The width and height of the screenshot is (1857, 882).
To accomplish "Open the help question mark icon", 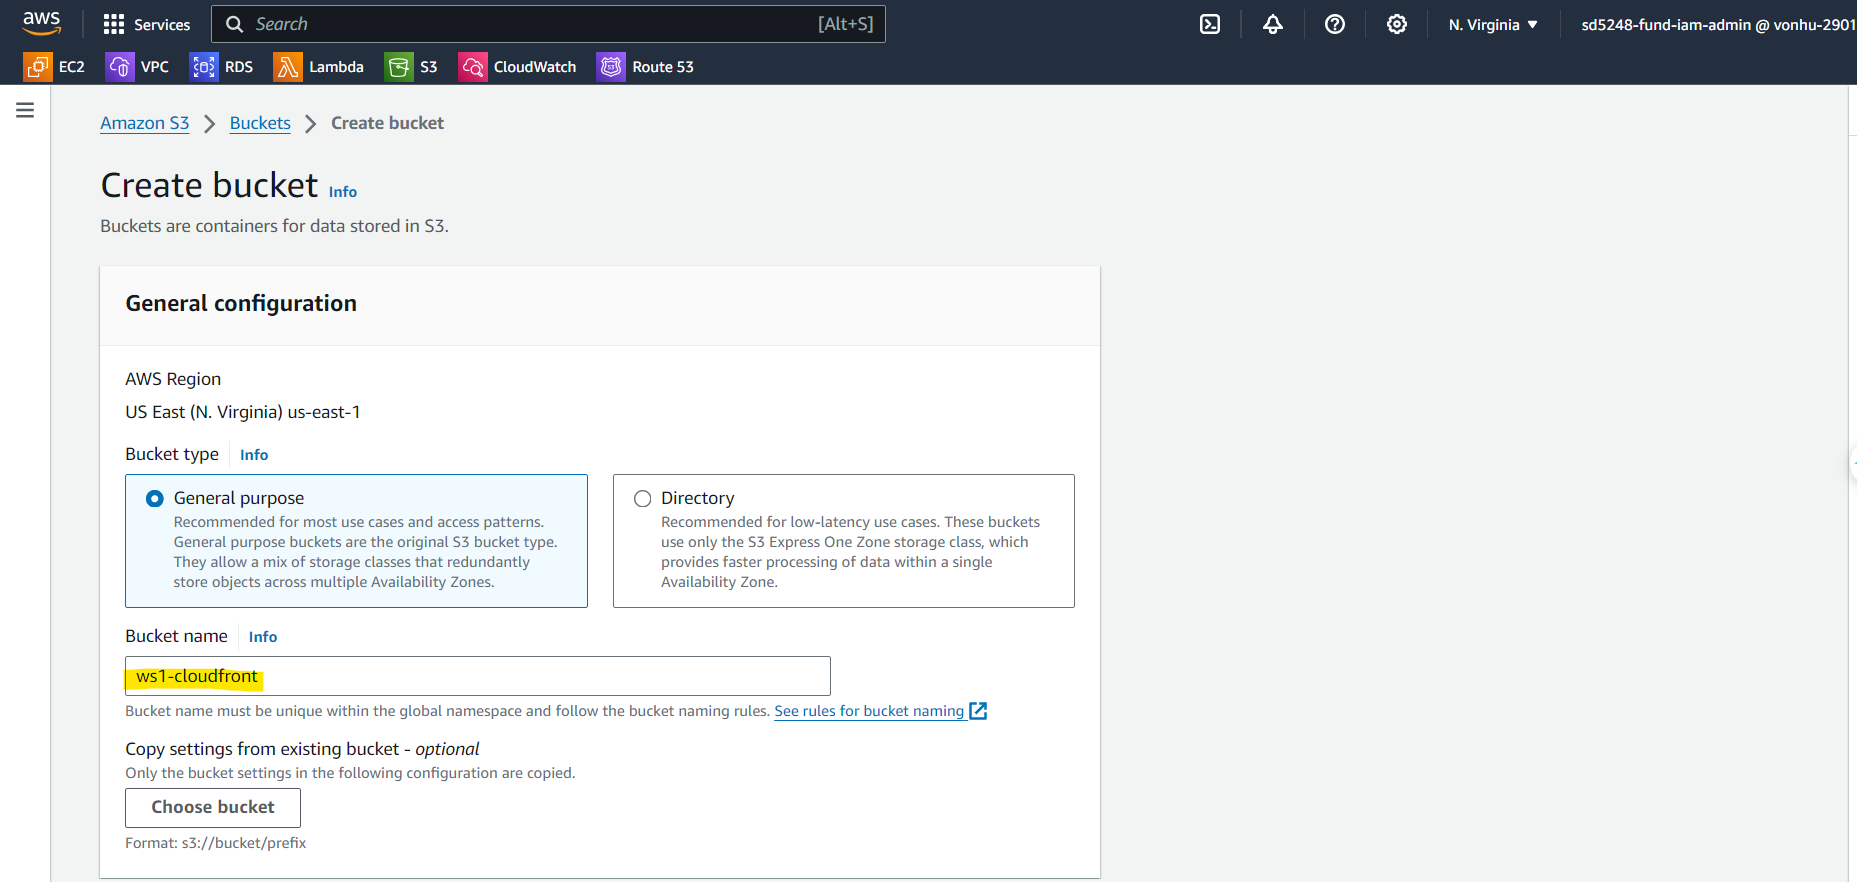I will 1334,24.
